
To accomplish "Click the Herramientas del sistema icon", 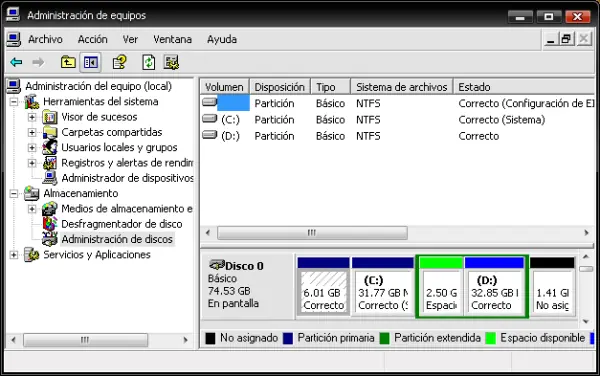I will click(32, 101).
